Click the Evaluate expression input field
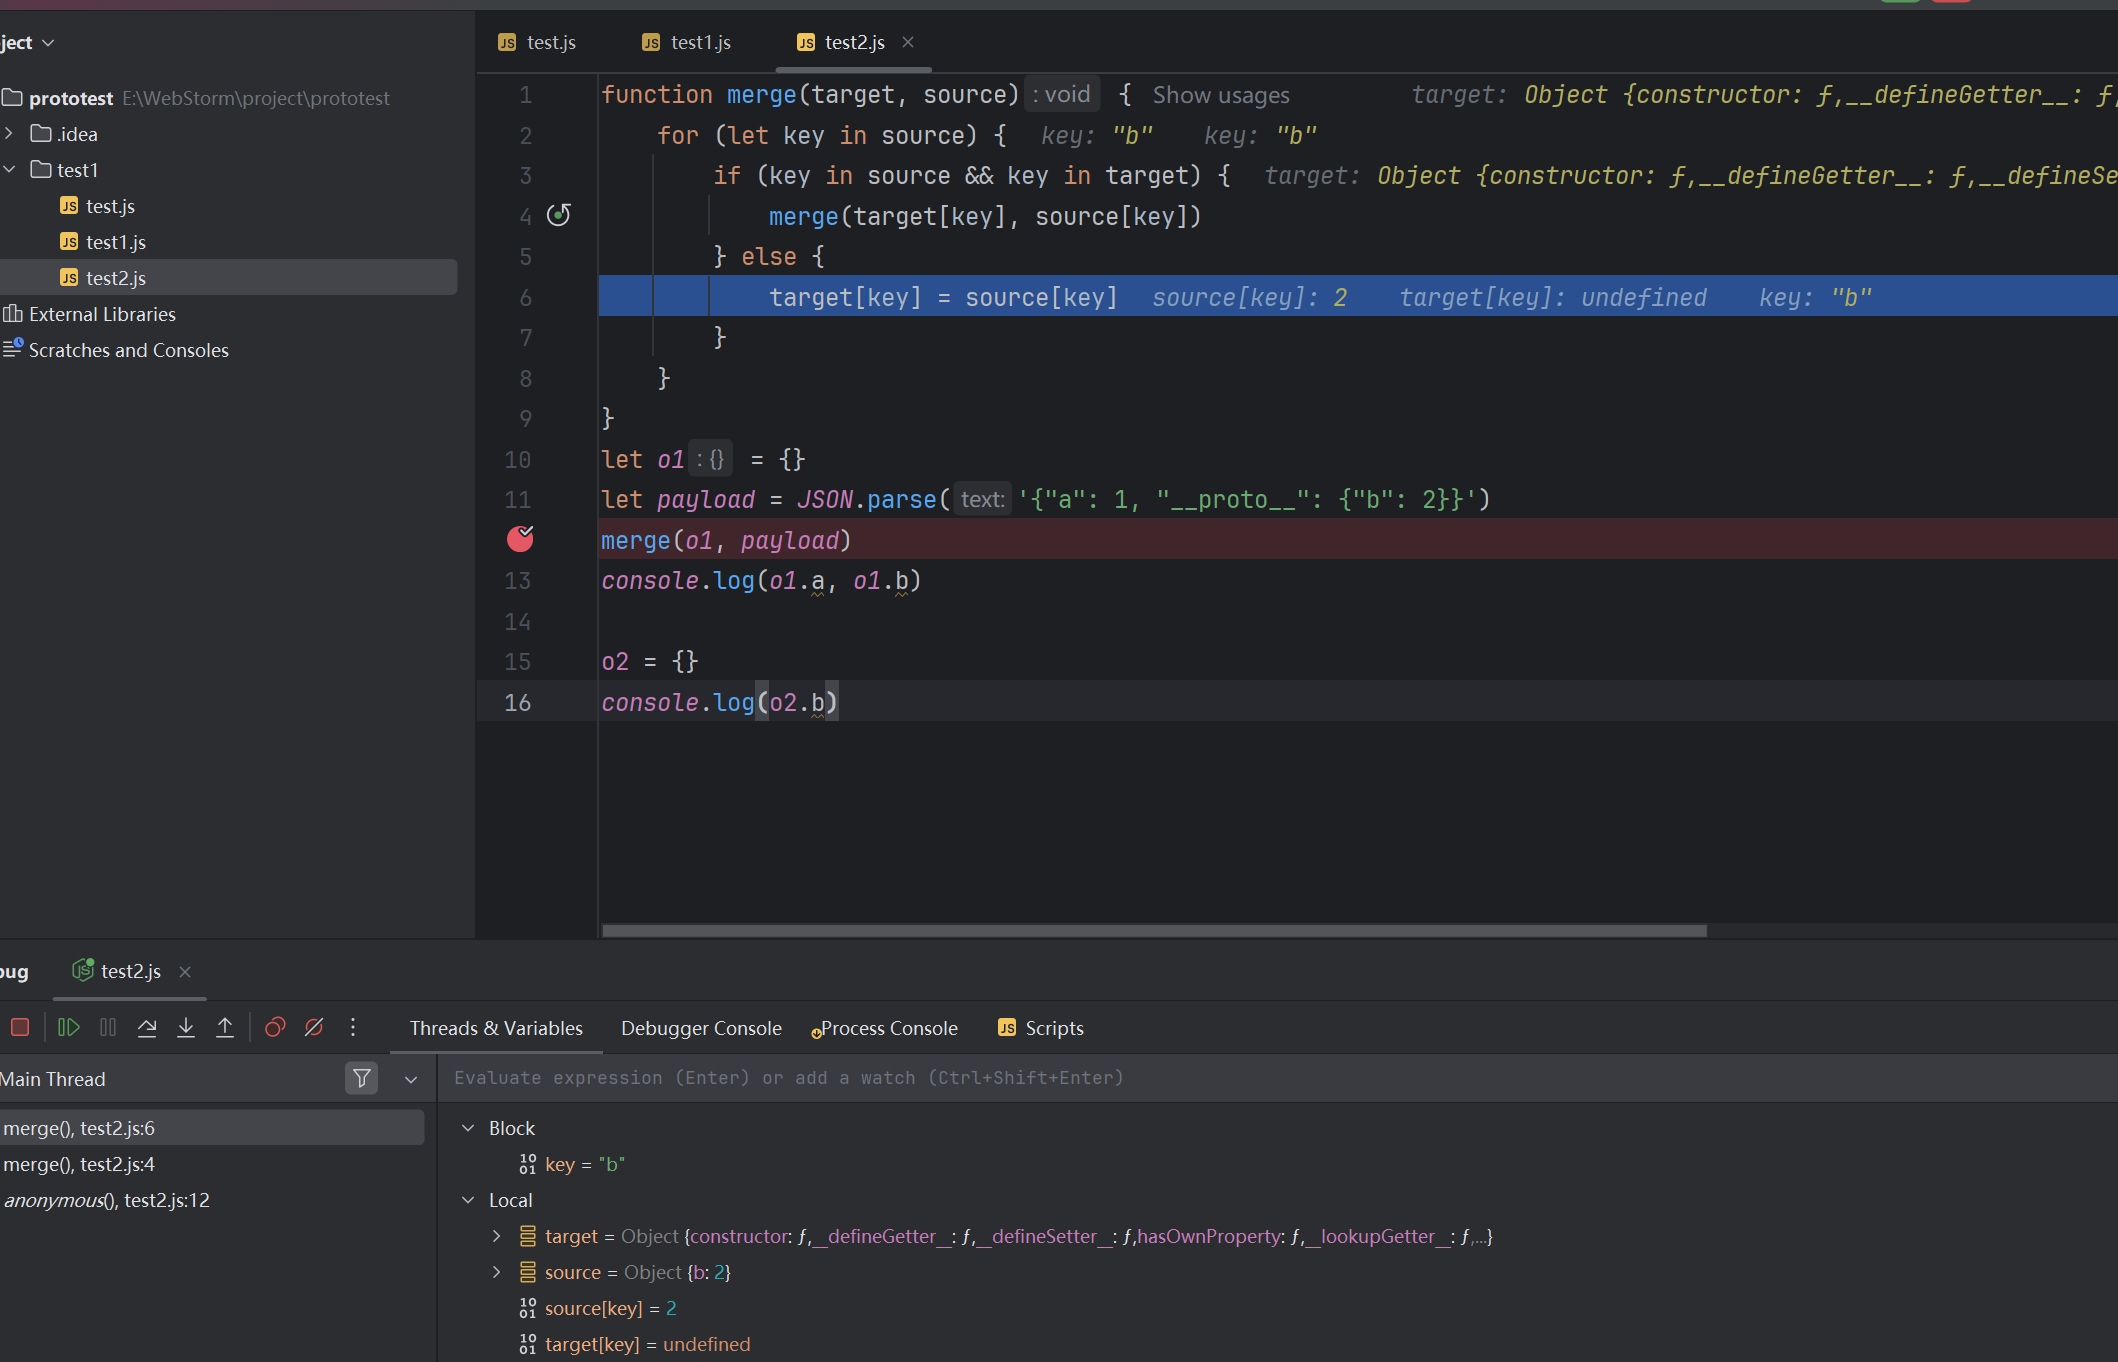 click(1200, 1078)
